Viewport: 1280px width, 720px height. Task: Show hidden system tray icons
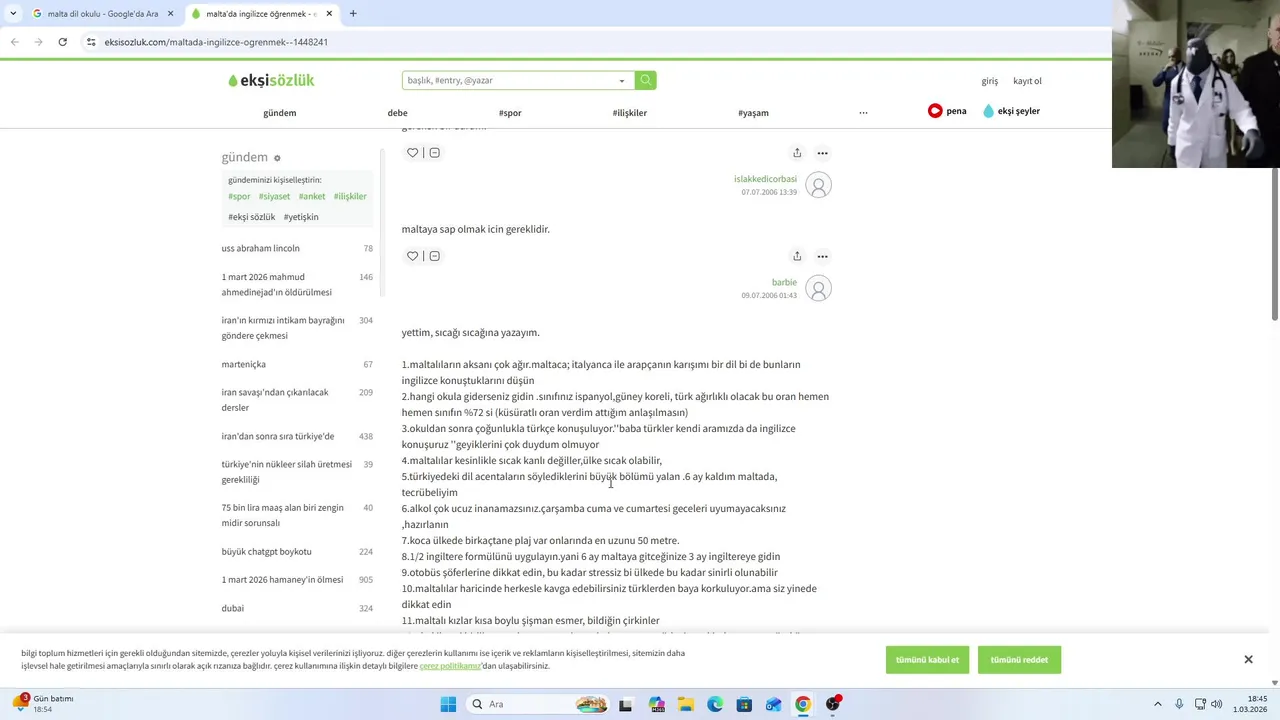1158,704
